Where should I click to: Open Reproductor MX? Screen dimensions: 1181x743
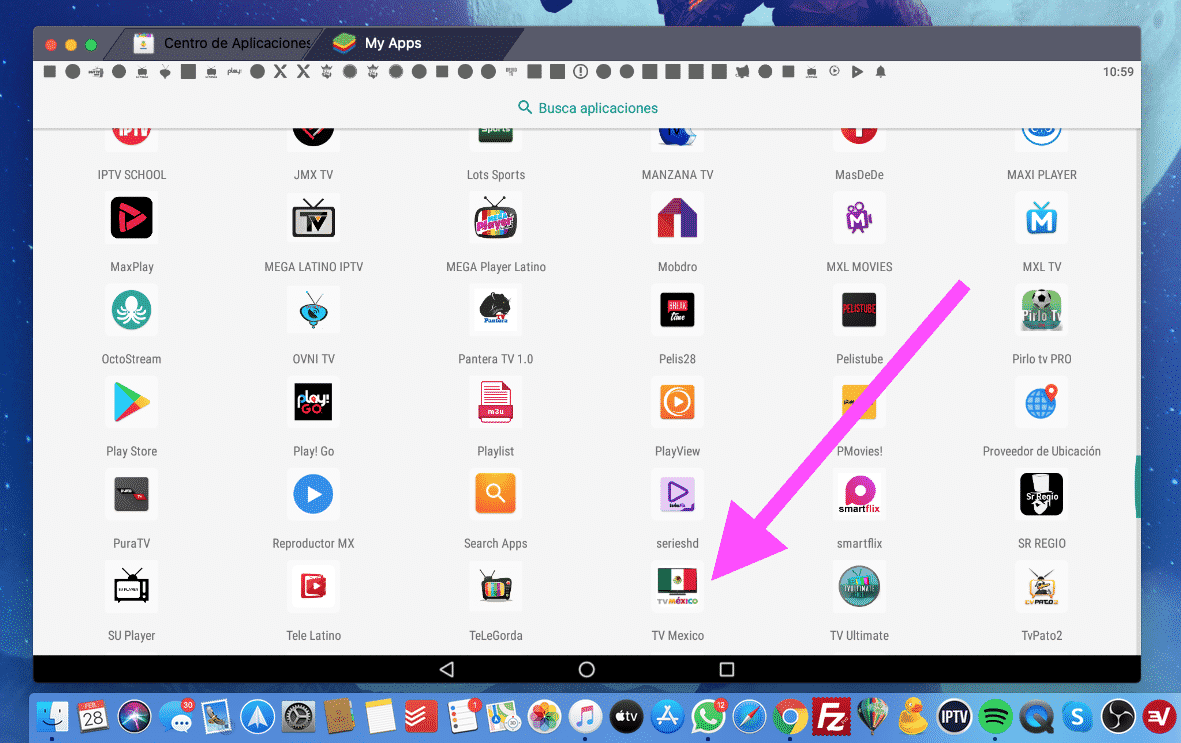pyautogui.click(x=313, y=494)
